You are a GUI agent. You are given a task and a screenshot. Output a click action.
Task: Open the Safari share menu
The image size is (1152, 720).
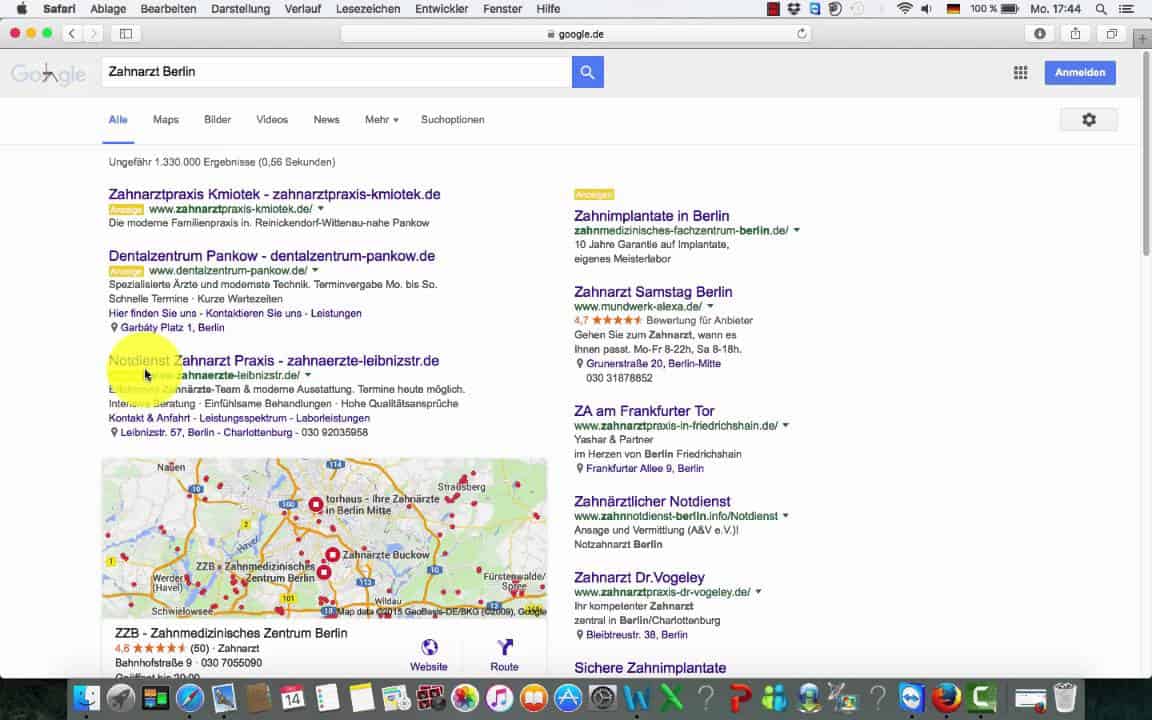(1076, 34)
